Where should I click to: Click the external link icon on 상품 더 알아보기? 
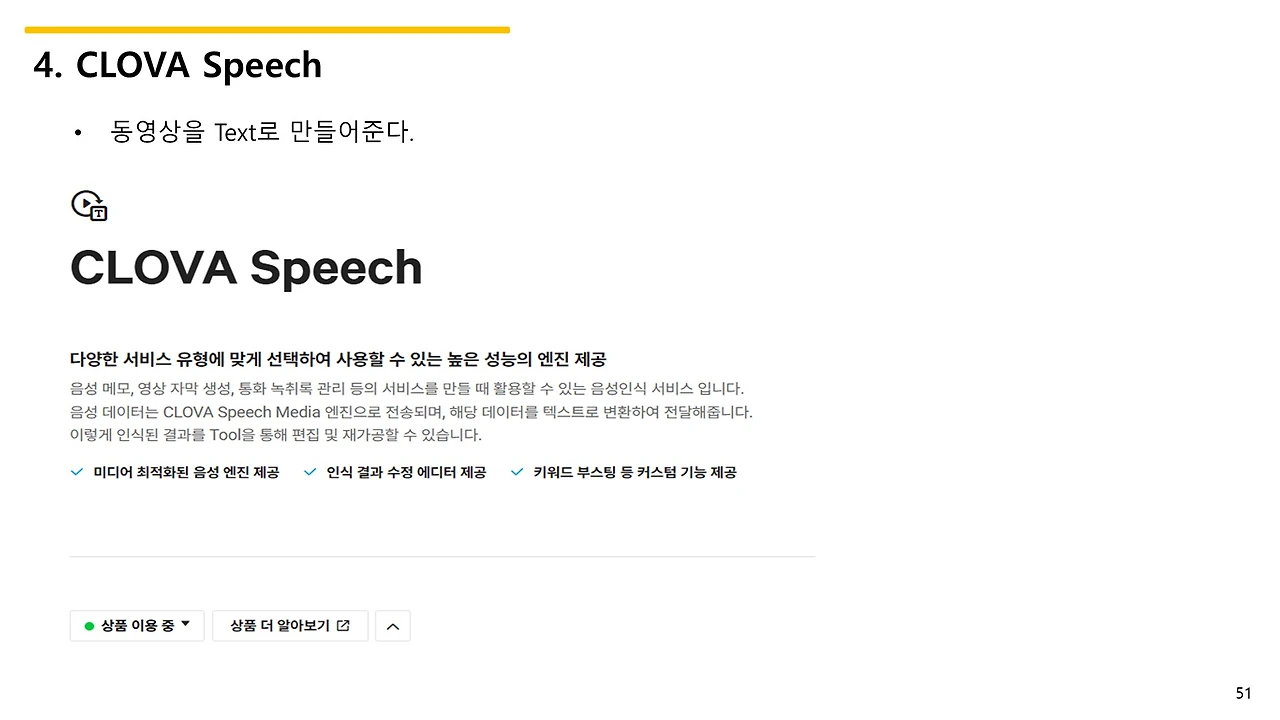point(344,625)
